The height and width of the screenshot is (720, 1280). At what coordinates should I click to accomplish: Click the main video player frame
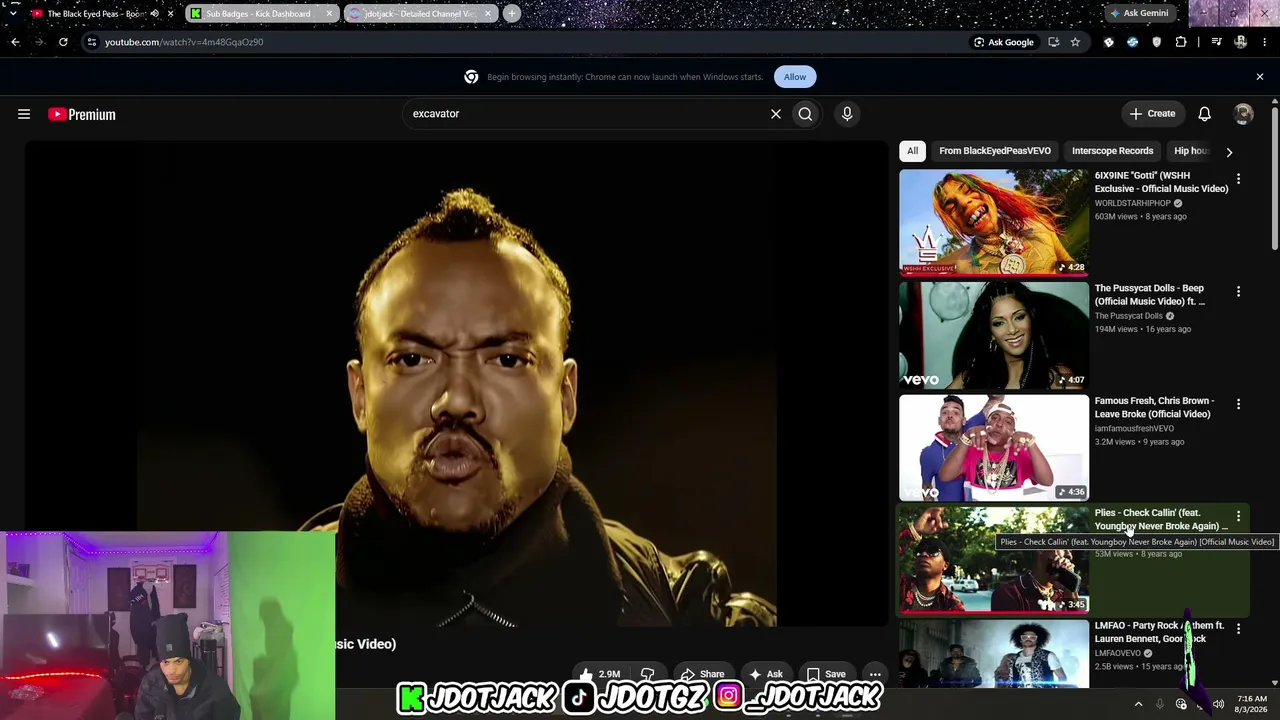(456, 384)
